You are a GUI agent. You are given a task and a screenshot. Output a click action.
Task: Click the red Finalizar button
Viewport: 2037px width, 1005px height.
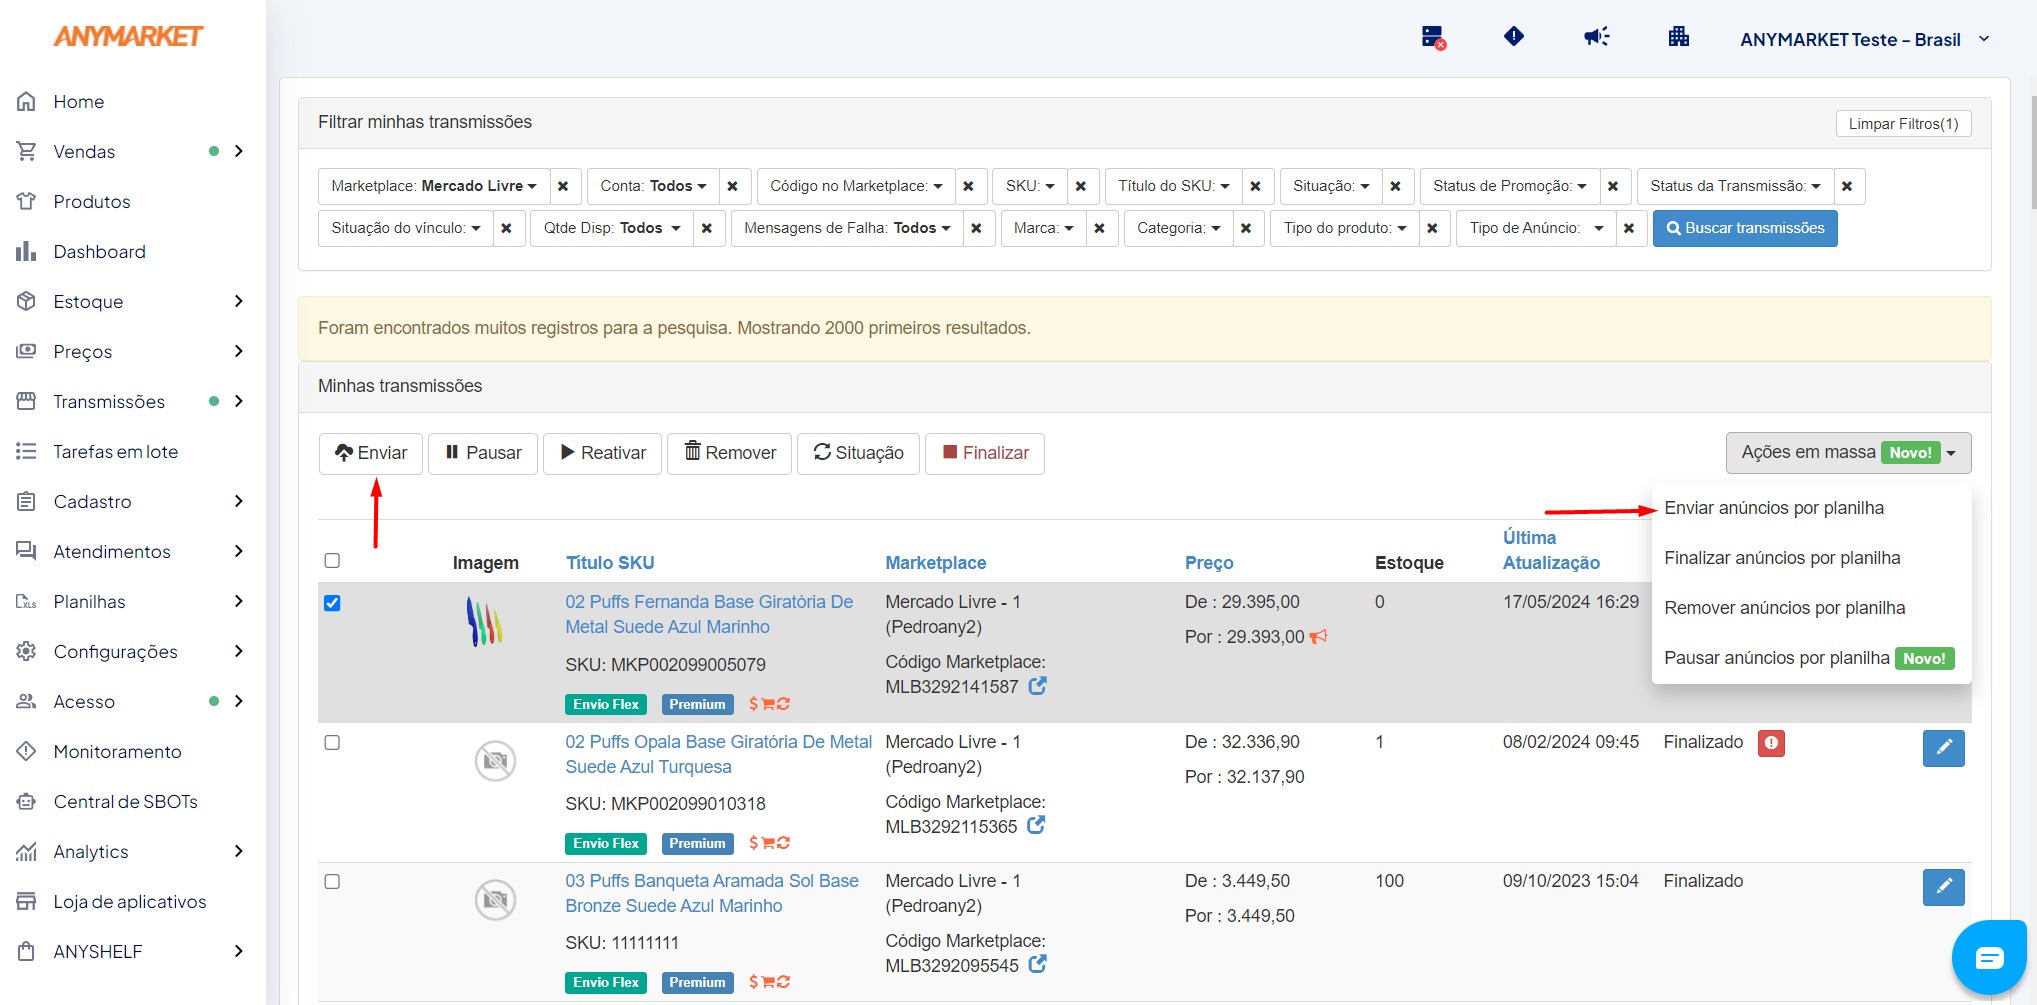point(985,453)
